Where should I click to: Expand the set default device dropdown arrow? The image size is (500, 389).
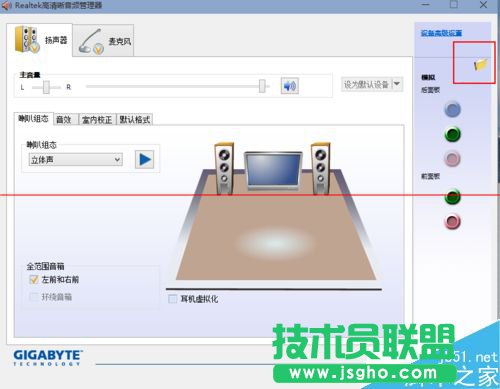397,84
